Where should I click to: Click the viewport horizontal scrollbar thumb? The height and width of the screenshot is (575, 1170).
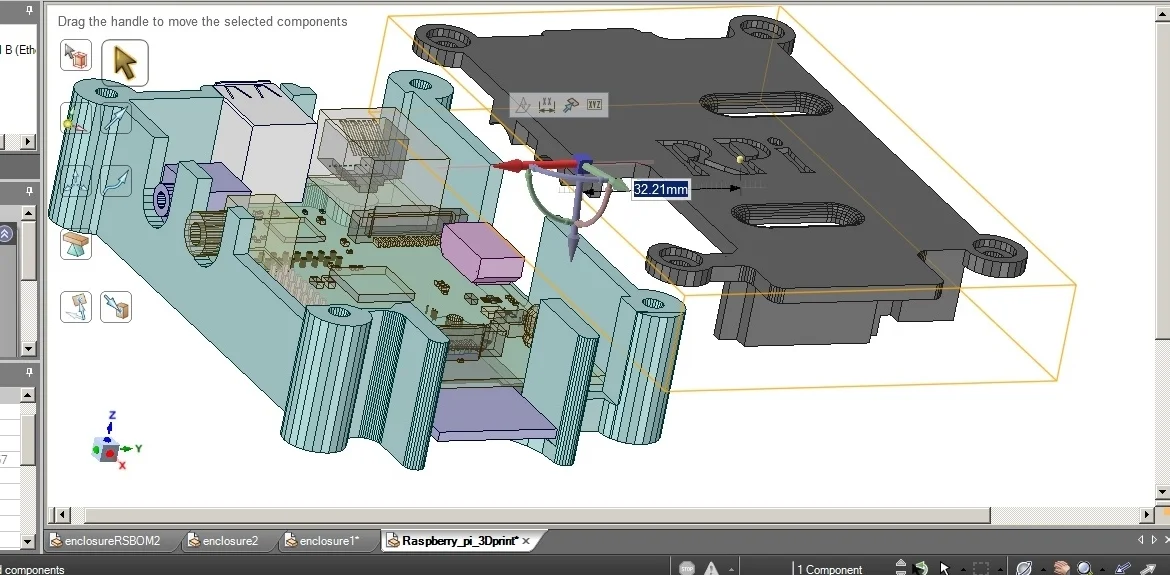[537, 515]
